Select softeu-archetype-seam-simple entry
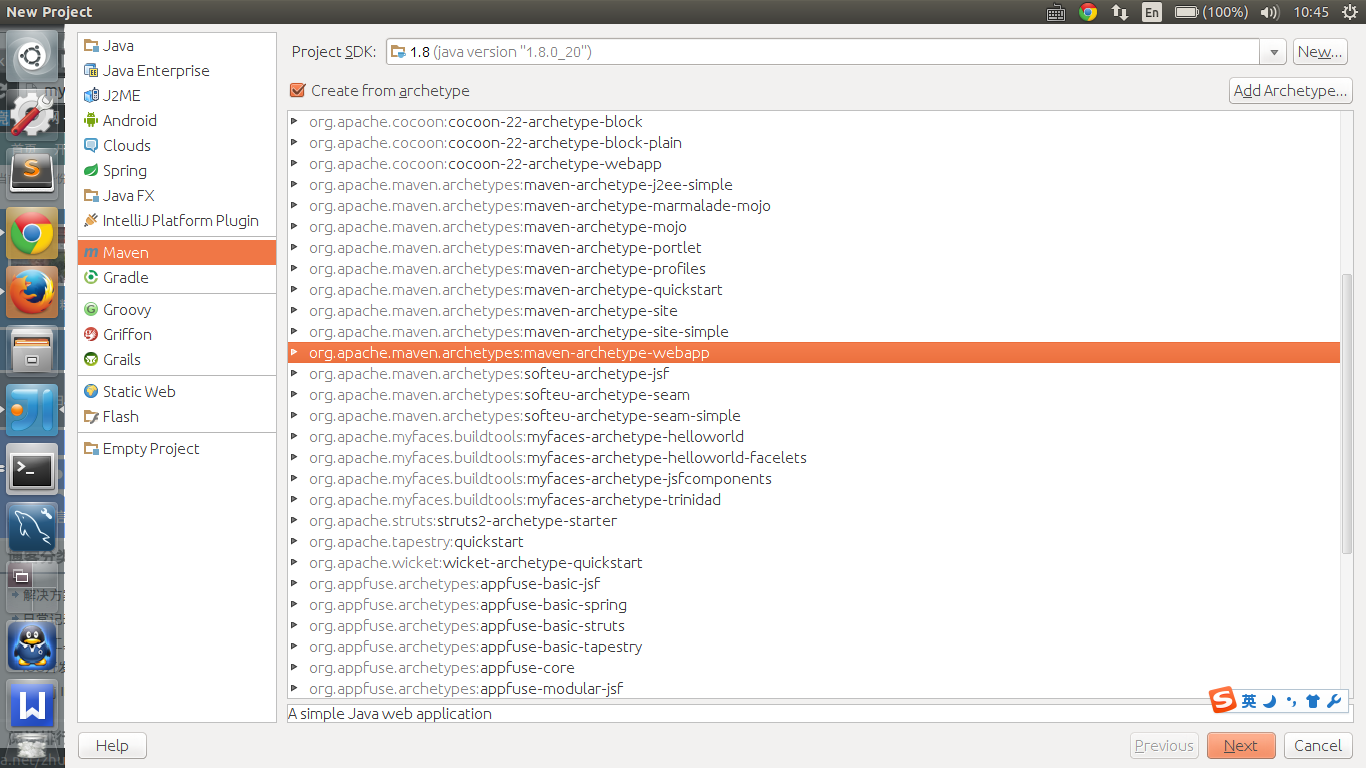 pyautogui.click(x=814, y=416)
